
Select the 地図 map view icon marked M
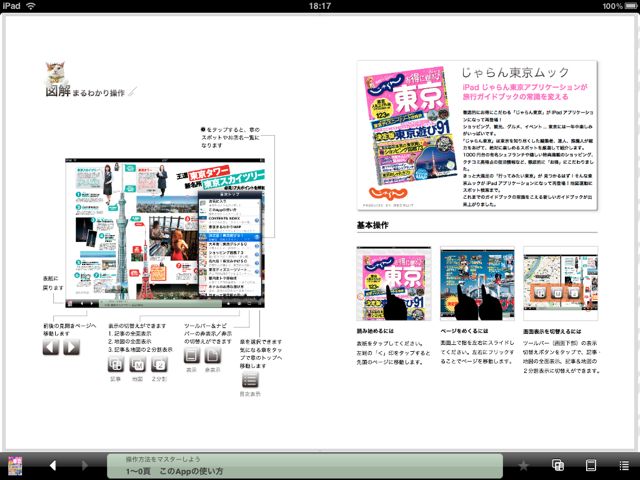138,364
